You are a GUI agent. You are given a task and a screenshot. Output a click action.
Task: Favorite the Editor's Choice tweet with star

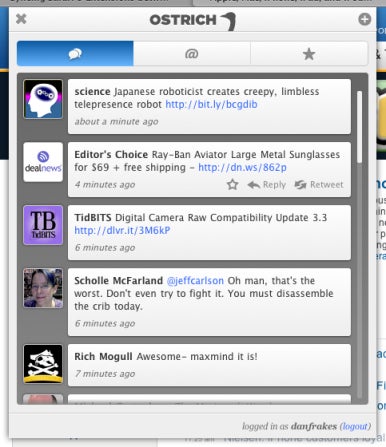click(233, 184)
